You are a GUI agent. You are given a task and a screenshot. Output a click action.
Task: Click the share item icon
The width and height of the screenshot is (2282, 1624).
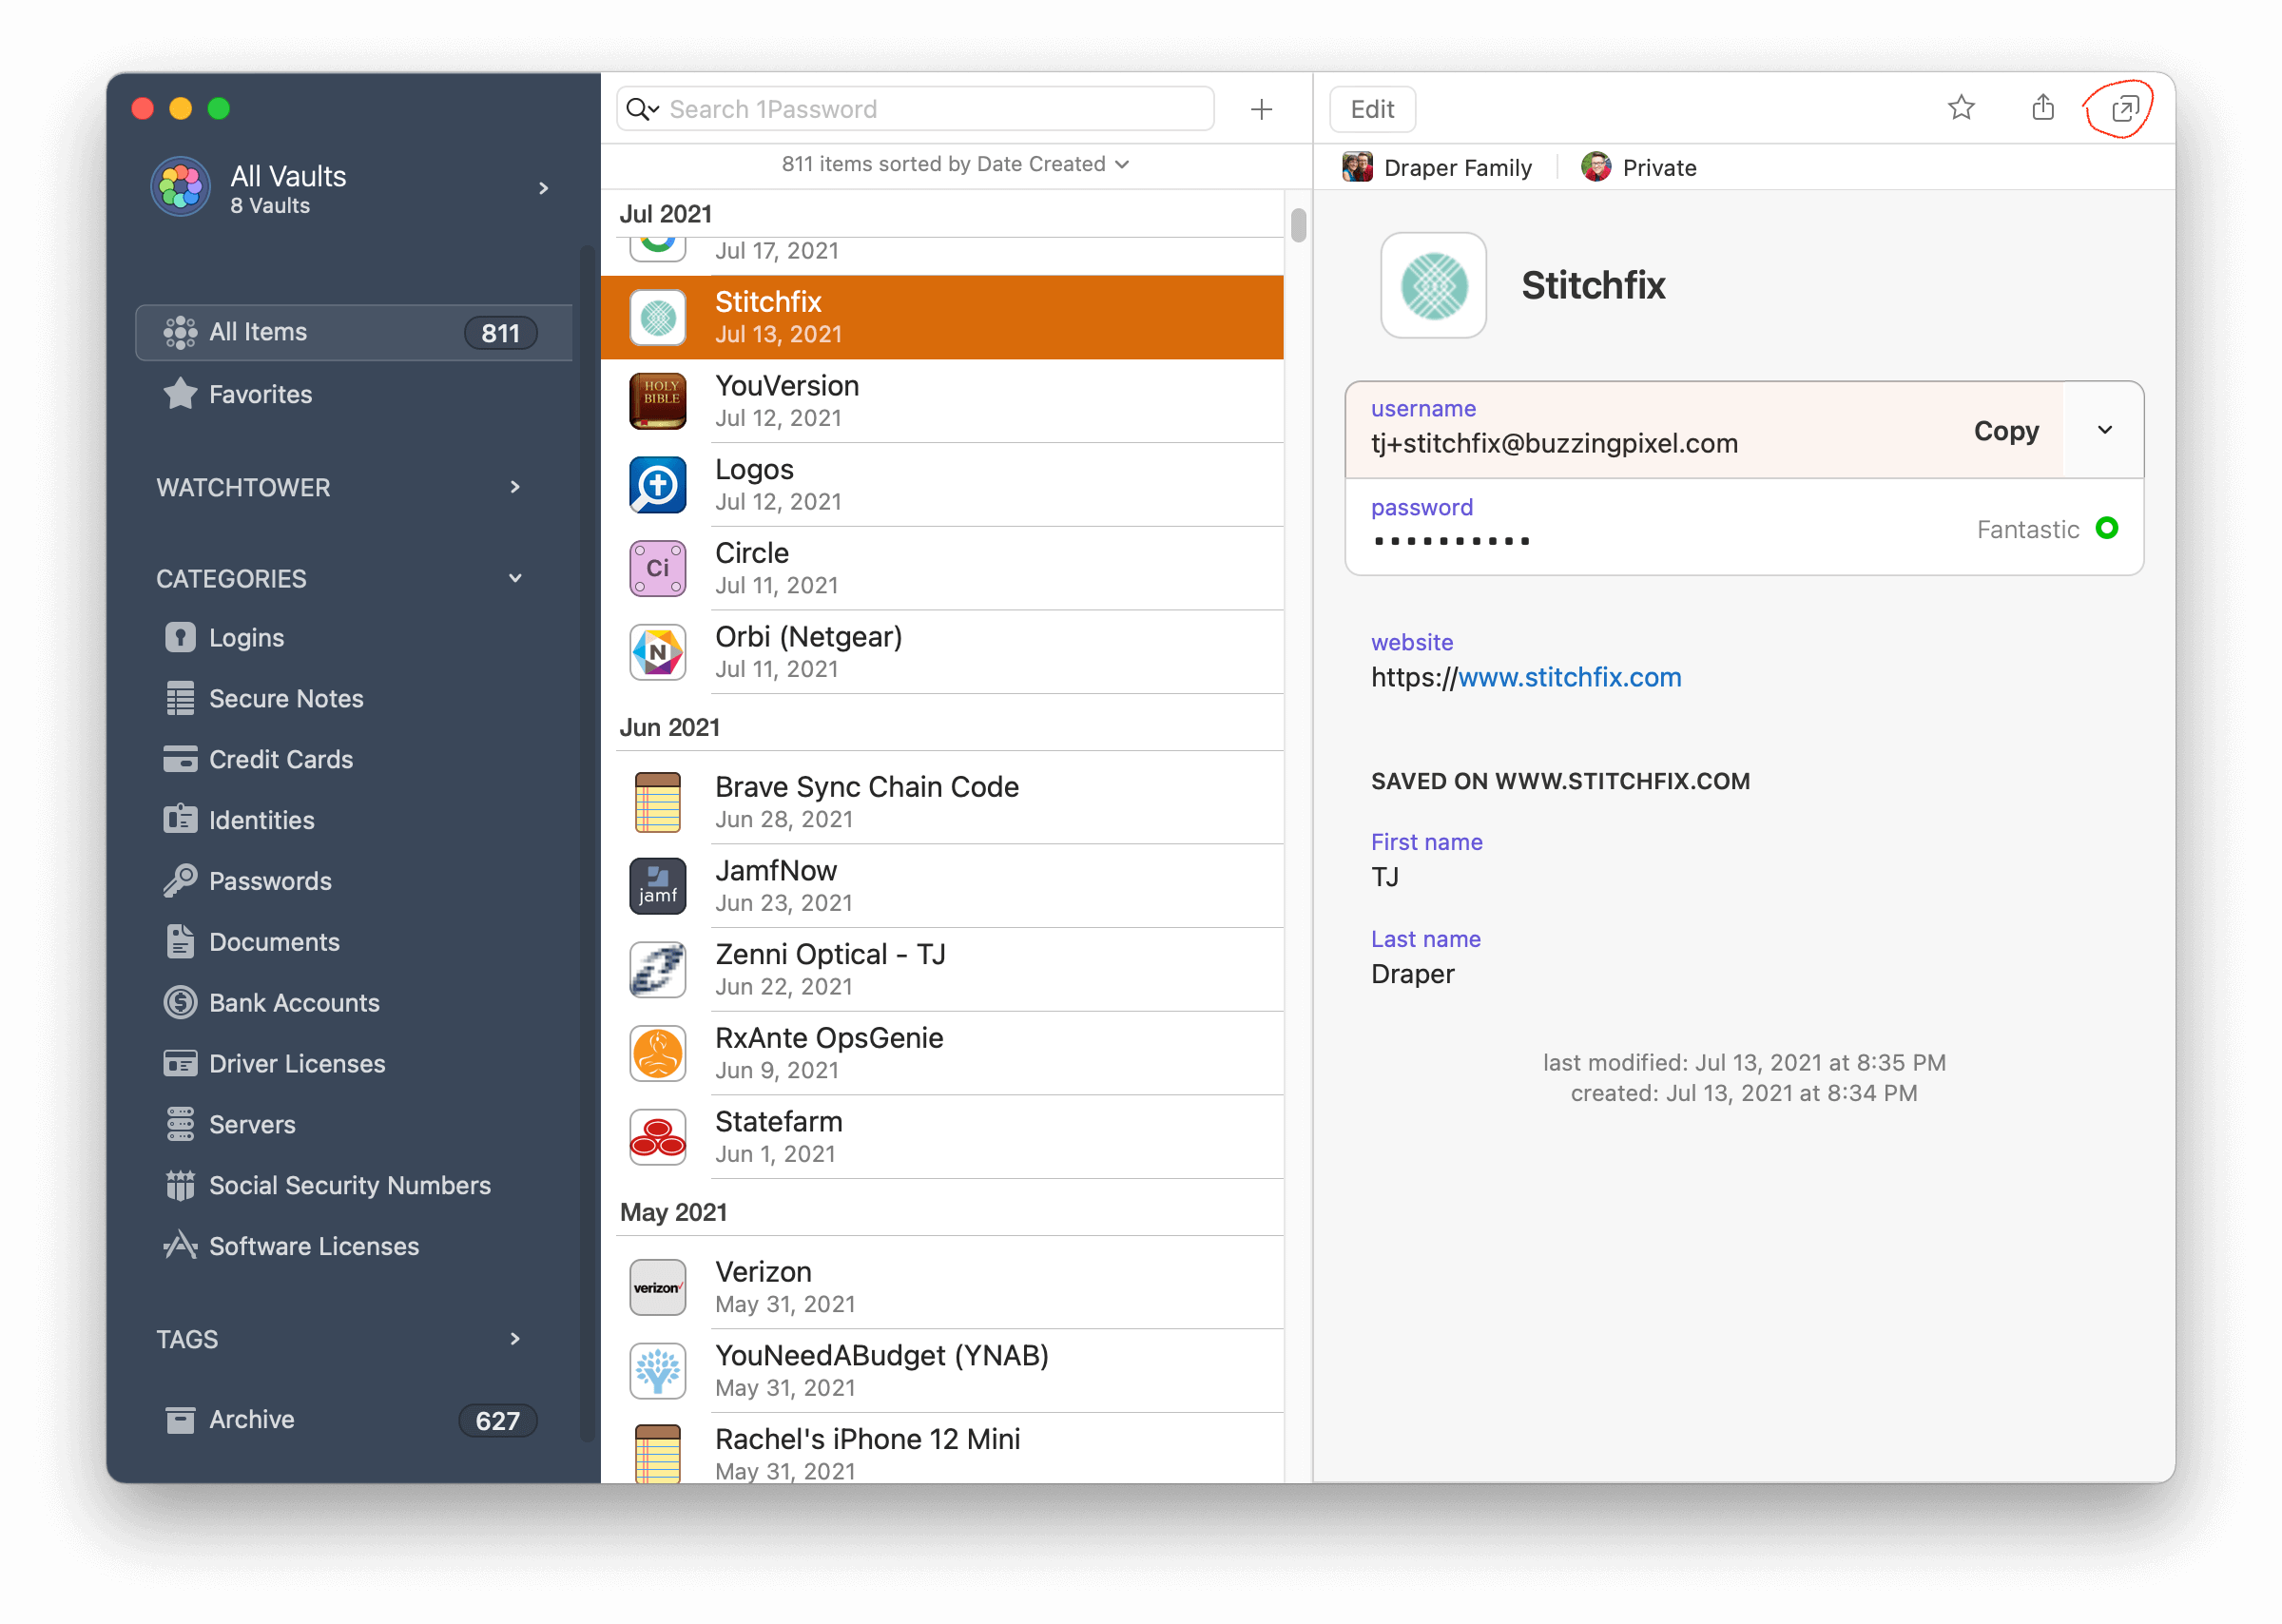pos(2042,107)
